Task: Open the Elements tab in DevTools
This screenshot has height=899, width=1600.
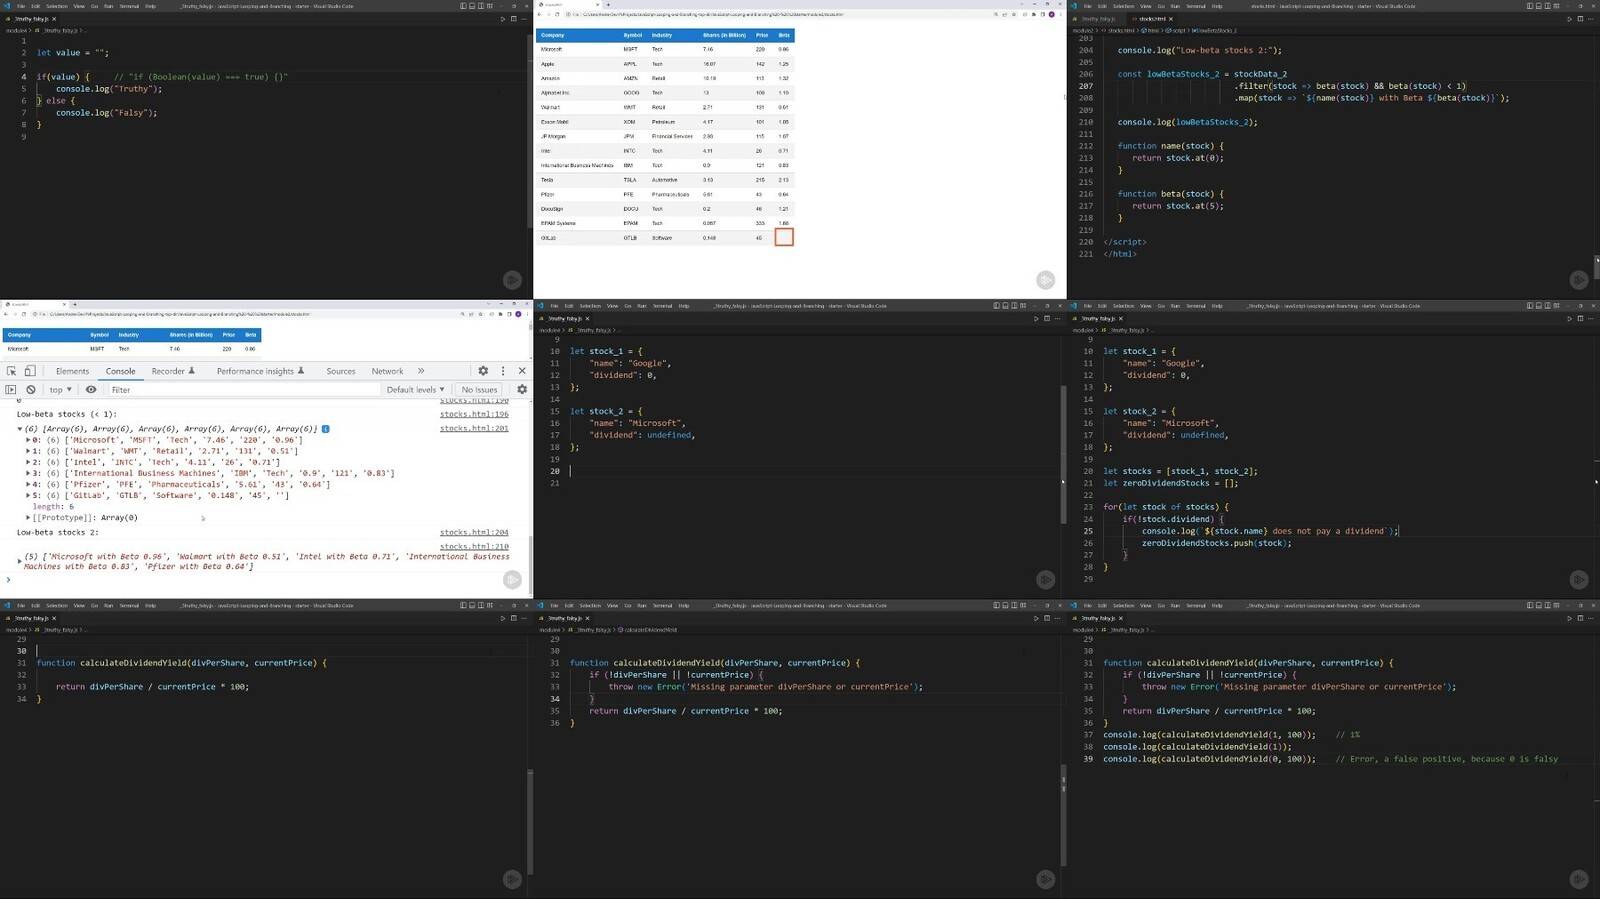Action: (x=72, y=371)
